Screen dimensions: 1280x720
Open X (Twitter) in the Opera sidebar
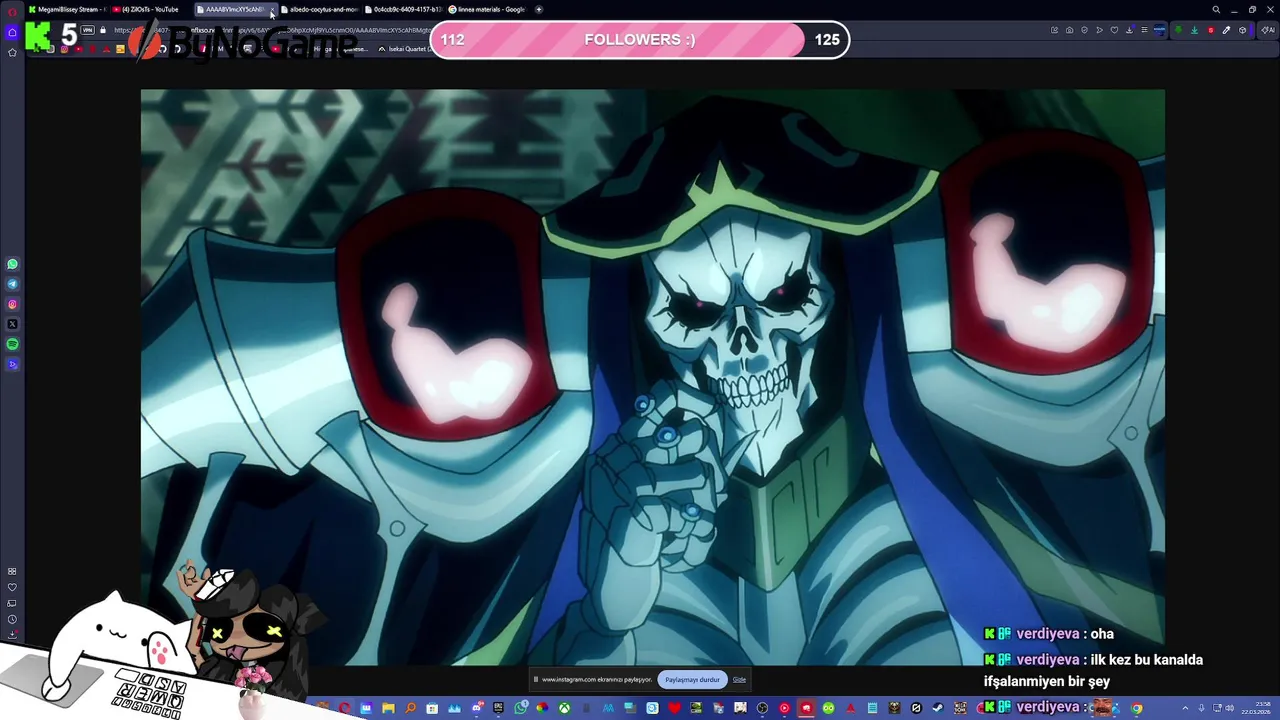click(x=12, y=324)
